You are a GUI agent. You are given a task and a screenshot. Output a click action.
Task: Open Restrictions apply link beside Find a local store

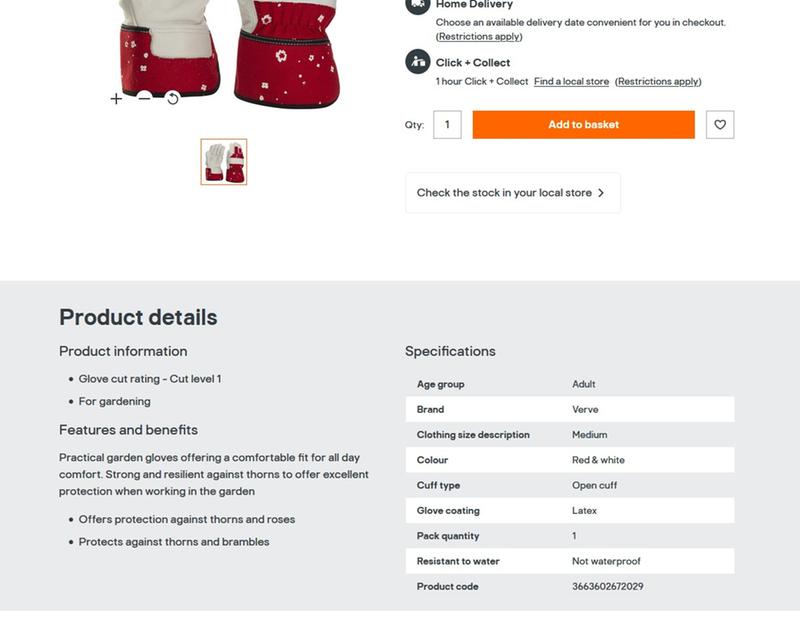[x=658, y=82]
